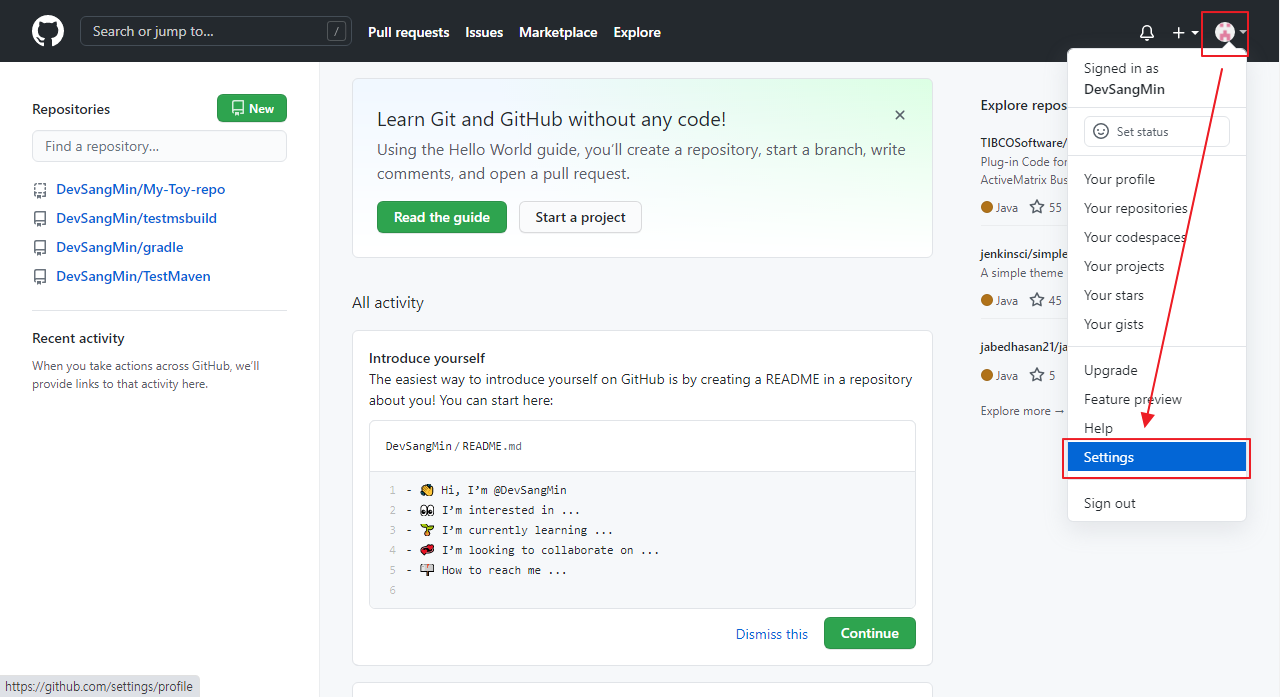Create a new repository with New button
Image resolution: width=1280 pixels, height=697 pixels.
tap(252, 108)
